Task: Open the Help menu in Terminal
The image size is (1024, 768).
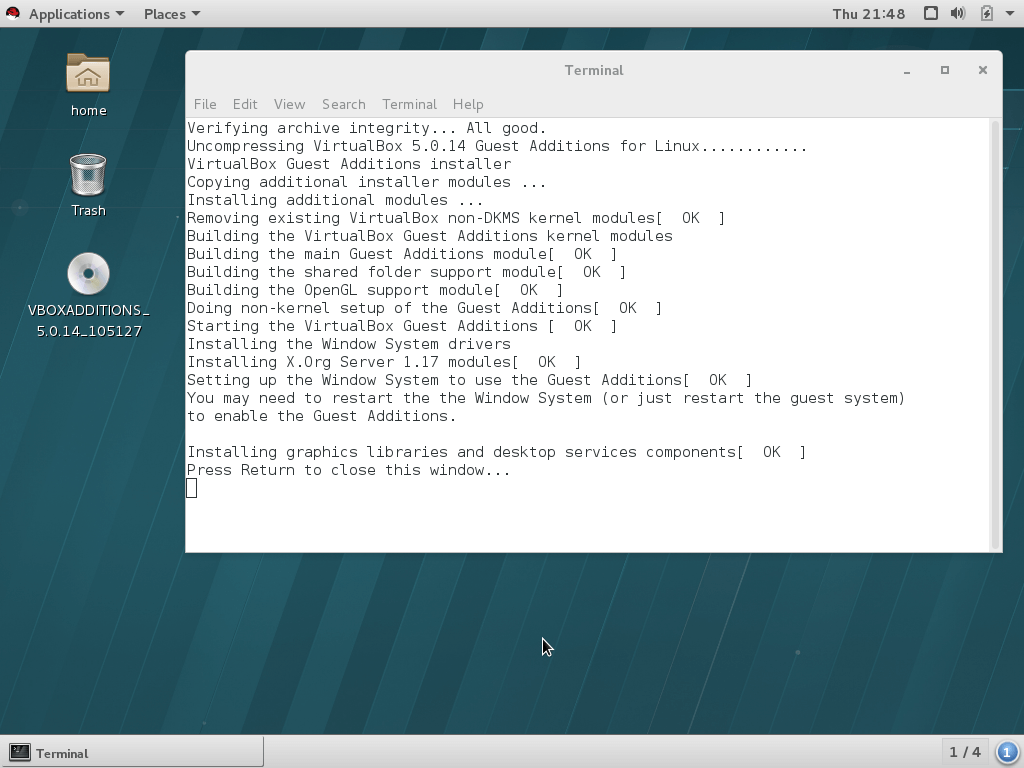Action: (468, 104)
